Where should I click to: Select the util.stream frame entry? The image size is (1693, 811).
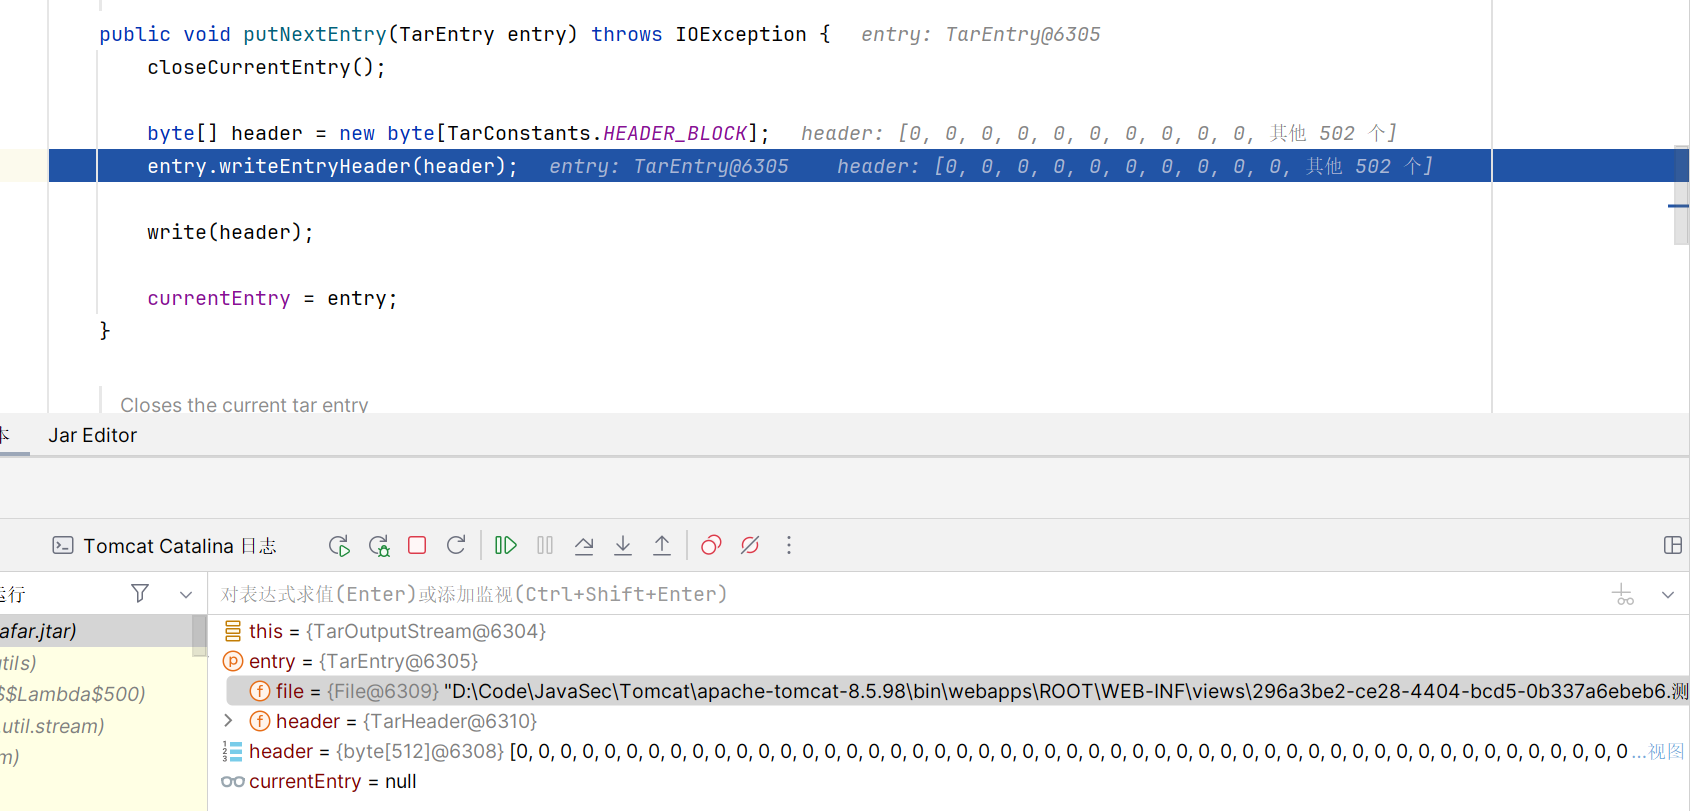52,726
